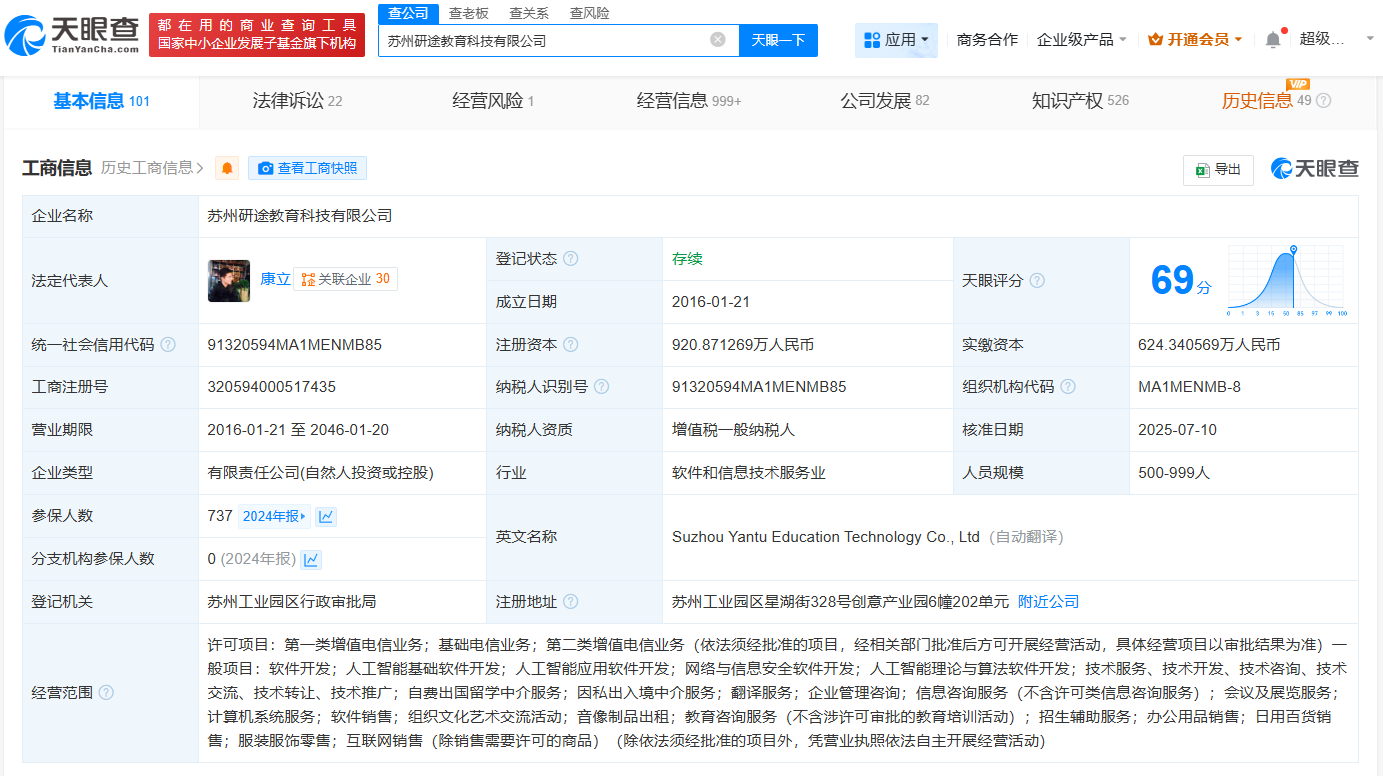
Task: Open the trend chart icon next to 737
Action: (x=324, y=516)
